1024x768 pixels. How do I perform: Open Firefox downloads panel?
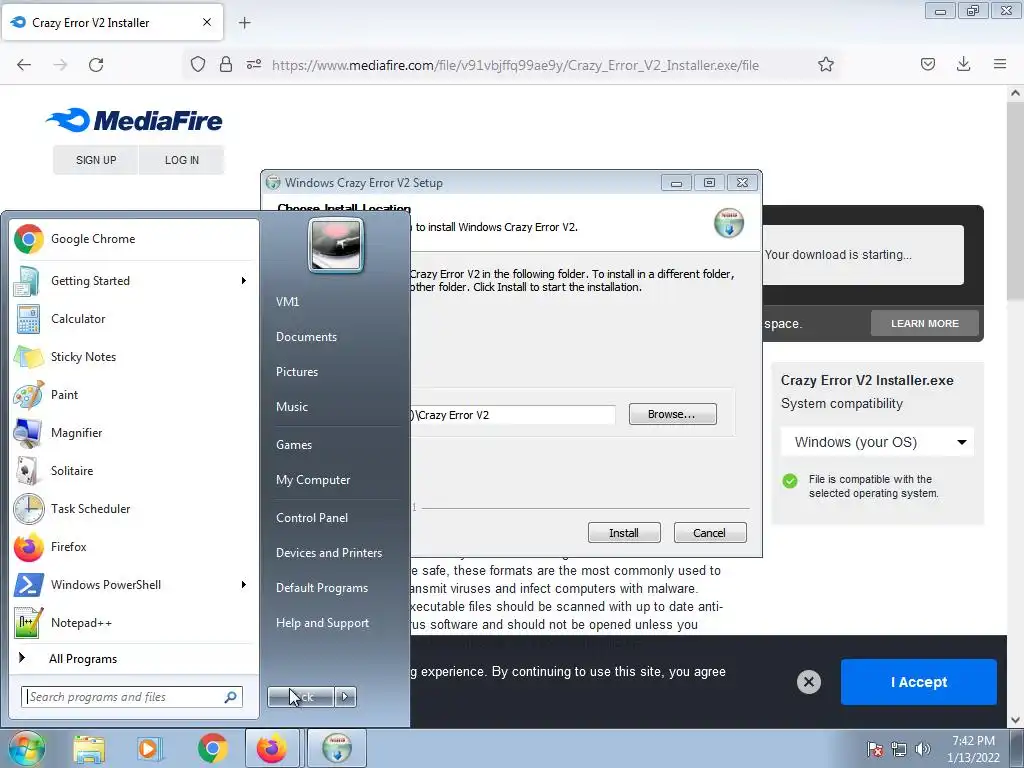click(x=963, y=64)
